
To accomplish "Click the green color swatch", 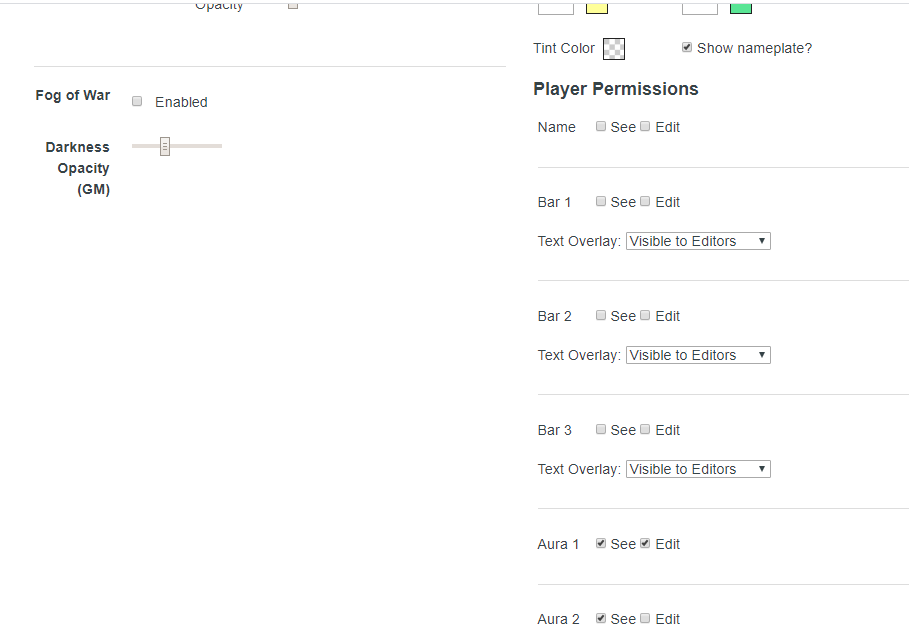I will [741, 8].
